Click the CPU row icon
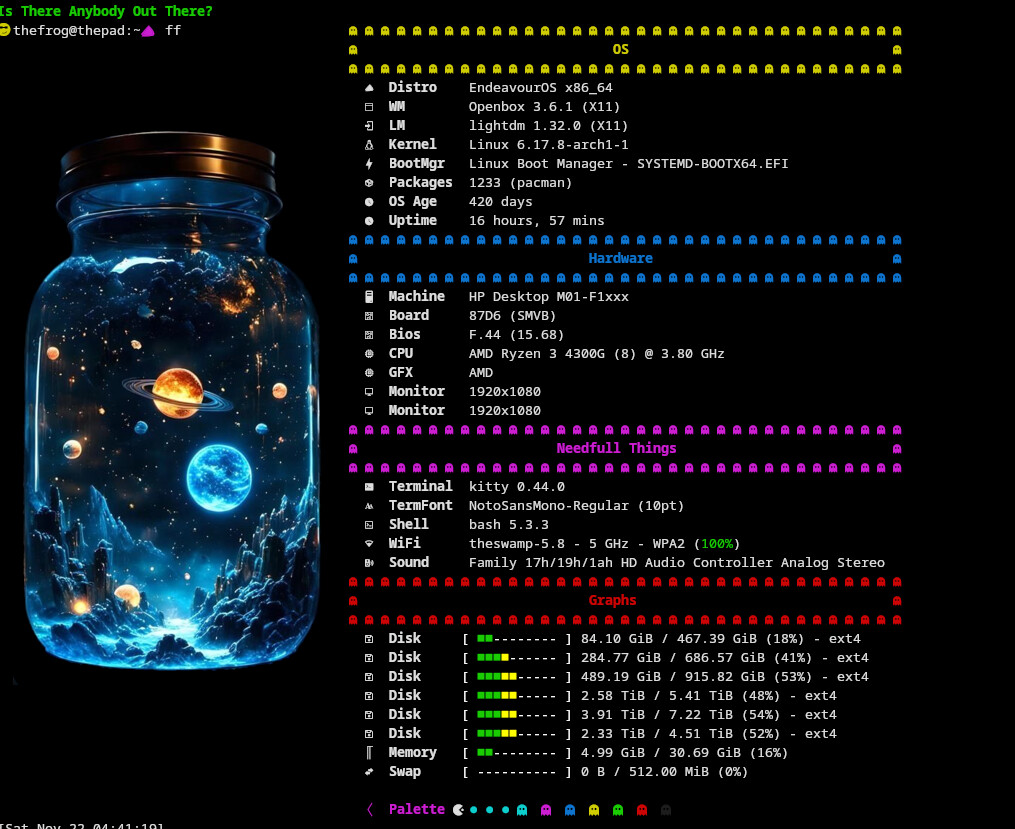Viewport: 1015px width, 829px height. coord(368,354)
